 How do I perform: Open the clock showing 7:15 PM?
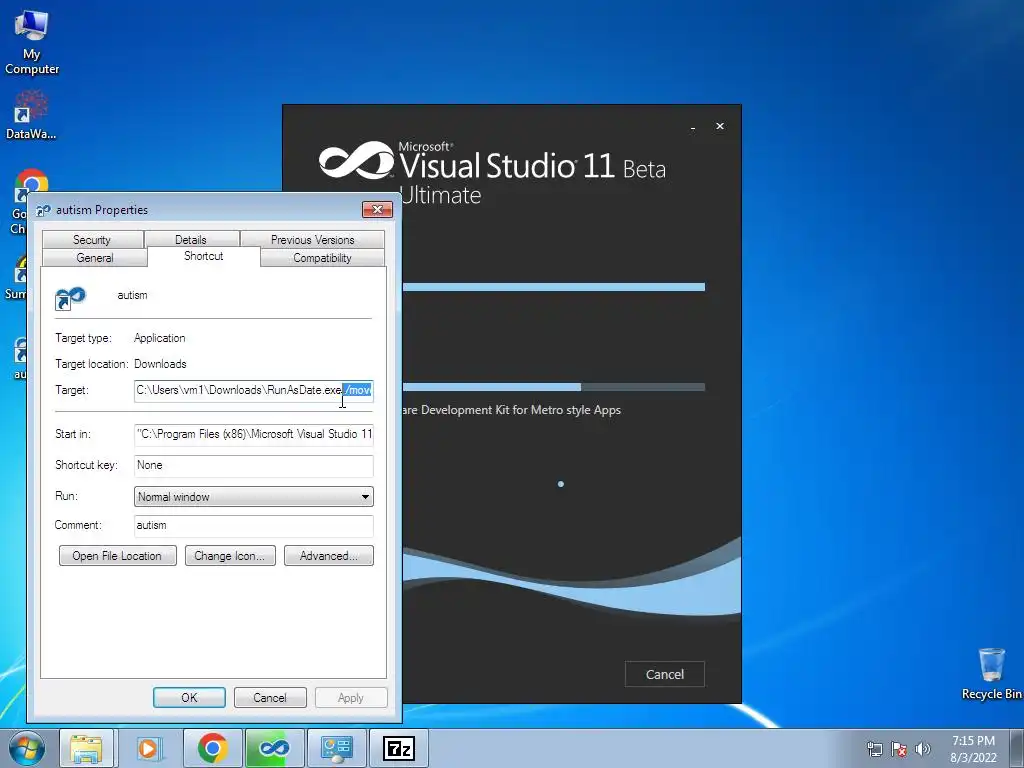(x=973, y=749)
